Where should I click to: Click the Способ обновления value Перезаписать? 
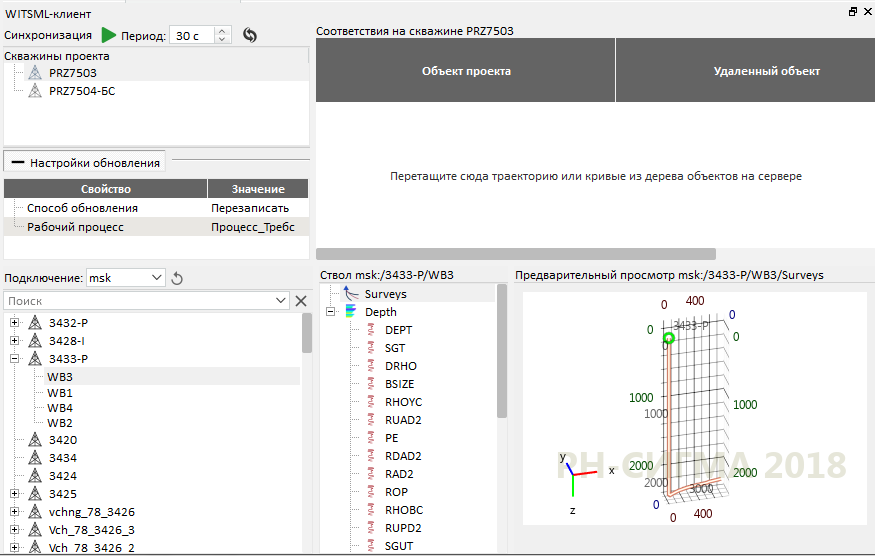pyautogui.click(x=250, y=208)
